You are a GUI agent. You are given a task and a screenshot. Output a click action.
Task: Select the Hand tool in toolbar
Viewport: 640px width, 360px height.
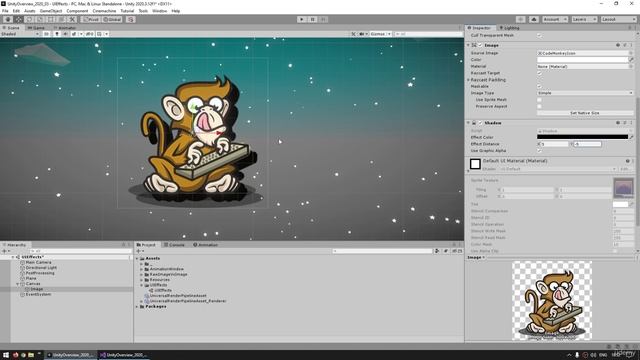tap(8, 19)
